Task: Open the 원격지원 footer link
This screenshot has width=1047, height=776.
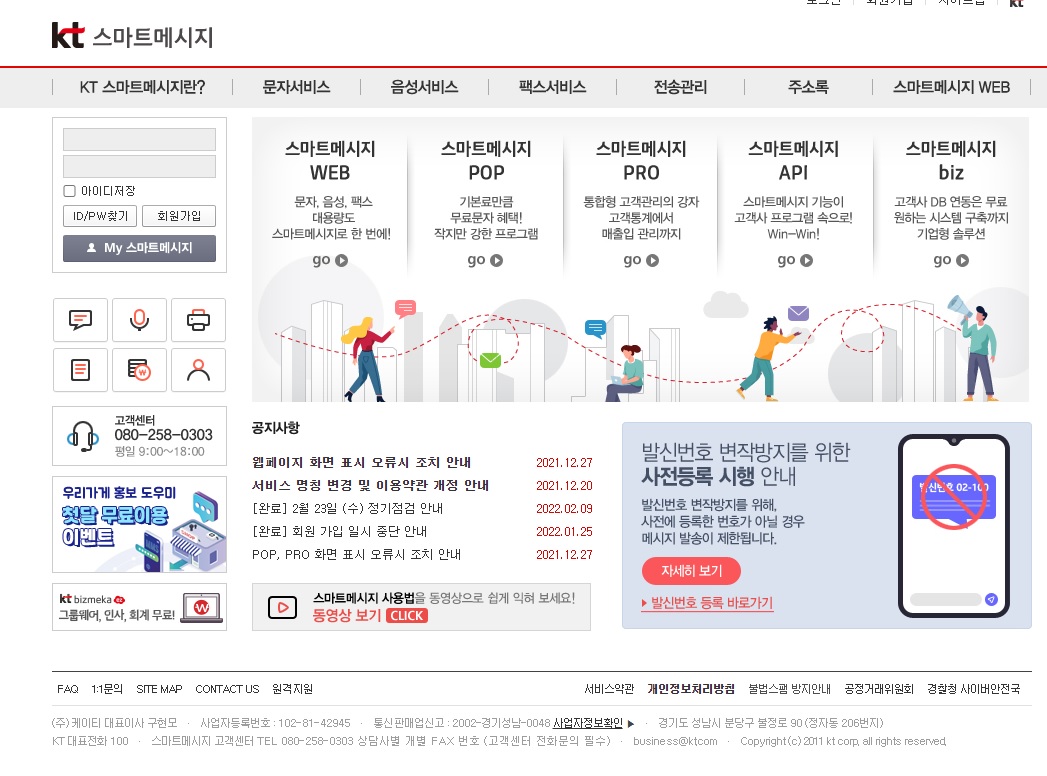Action: pyautogui.click(x=292, y=689)
